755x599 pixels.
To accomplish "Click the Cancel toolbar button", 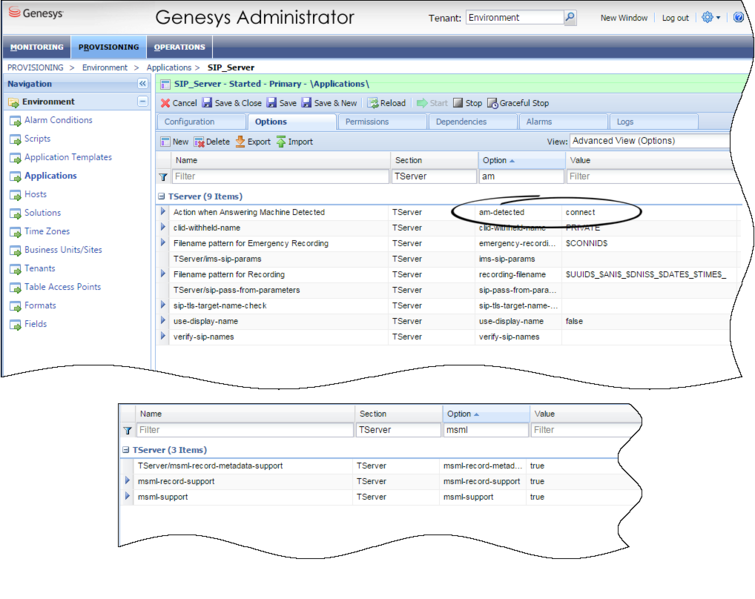I will pos(179,103).
